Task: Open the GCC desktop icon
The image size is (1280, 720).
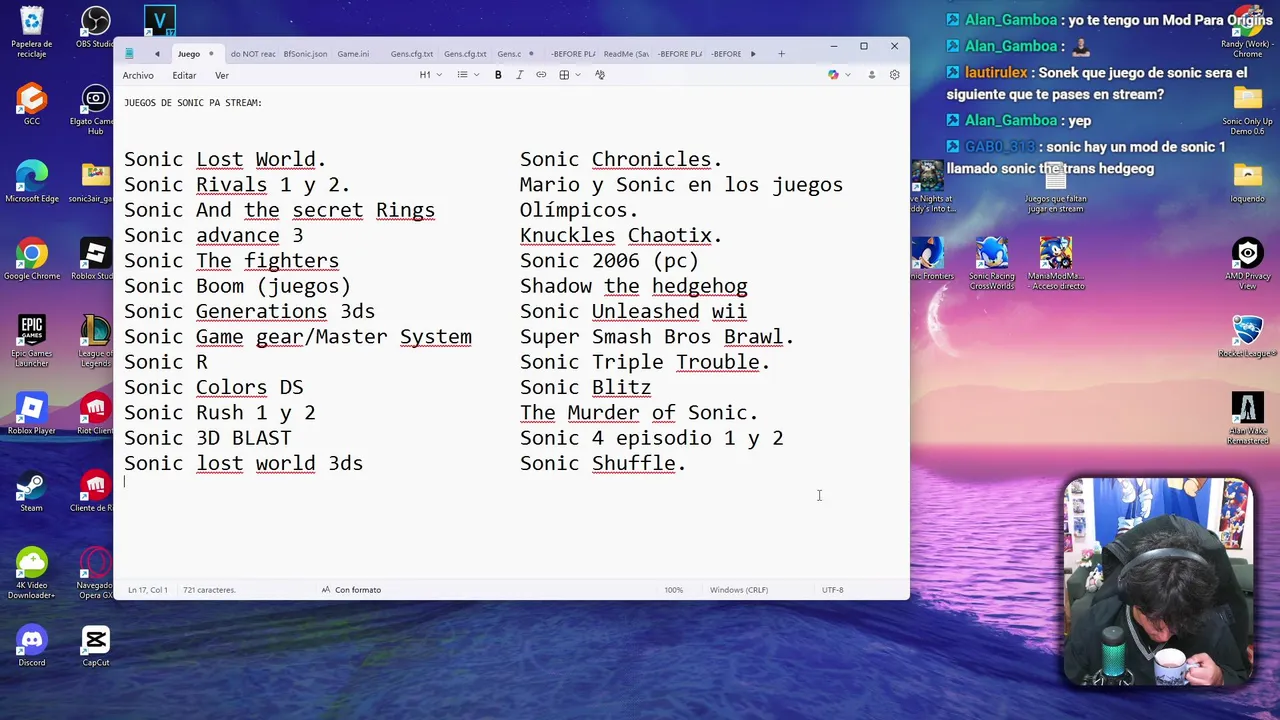Action: tap(32, 104)
